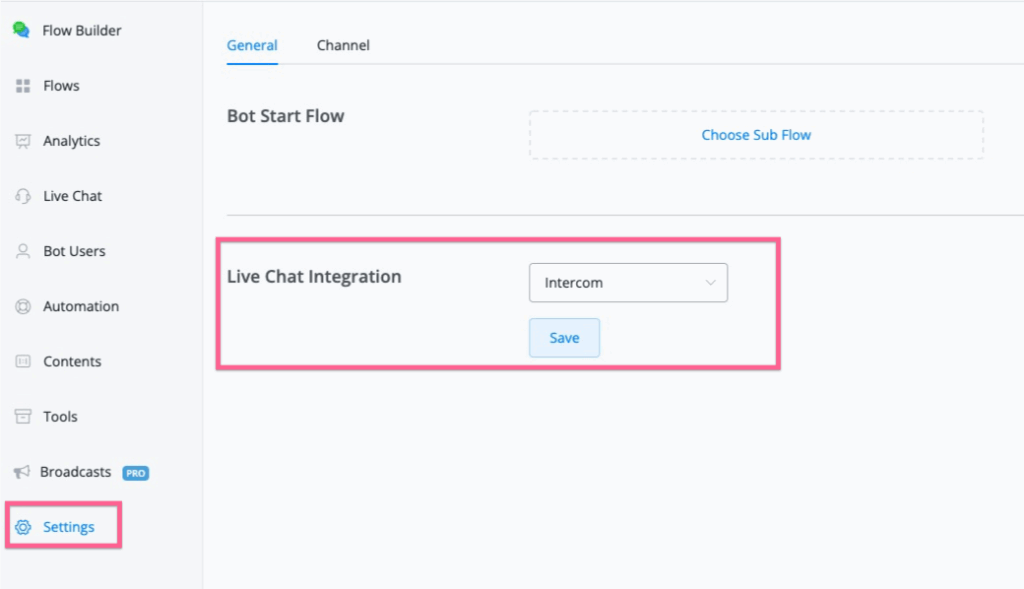Screen dimensions: 1024x589
Task: Expand dropdown using the chevron arrow
Action: coord(711,283)
